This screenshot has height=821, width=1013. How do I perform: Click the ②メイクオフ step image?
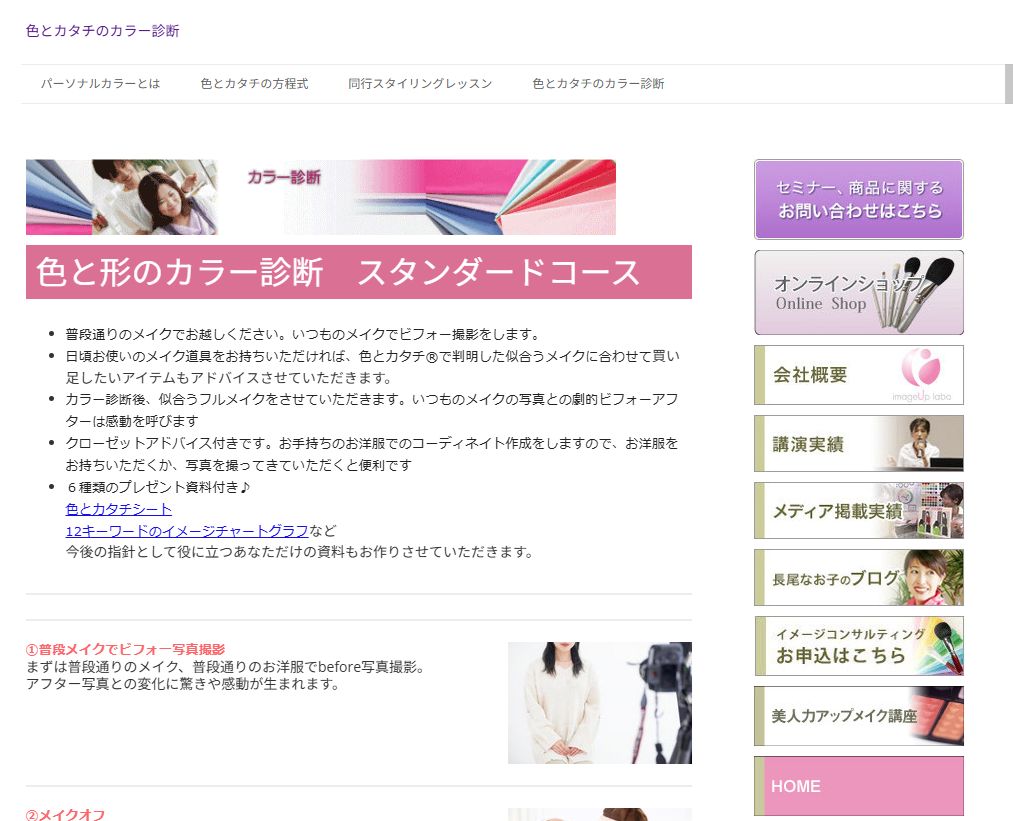pyautogui.click(x=599, y=814)
